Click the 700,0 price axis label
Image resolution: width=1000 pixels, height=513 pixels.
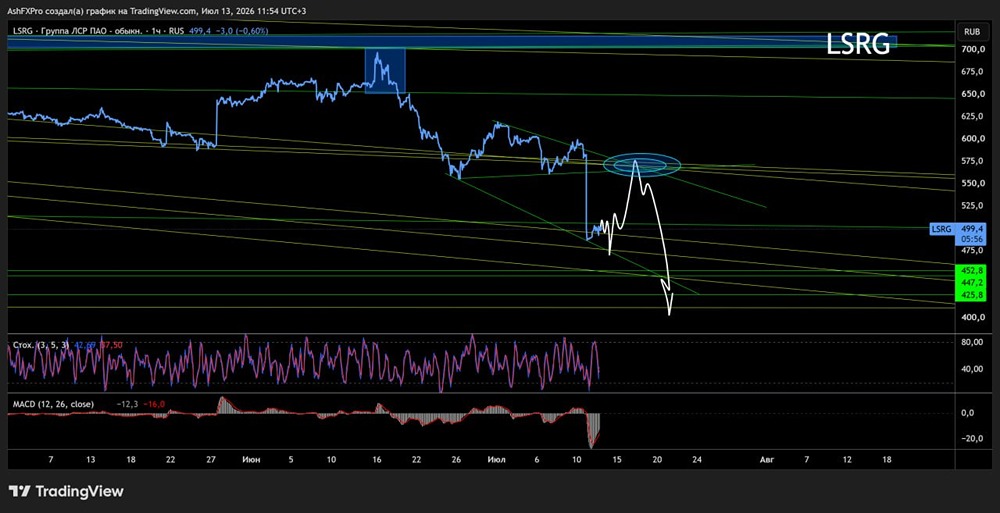tap(973, 49)
